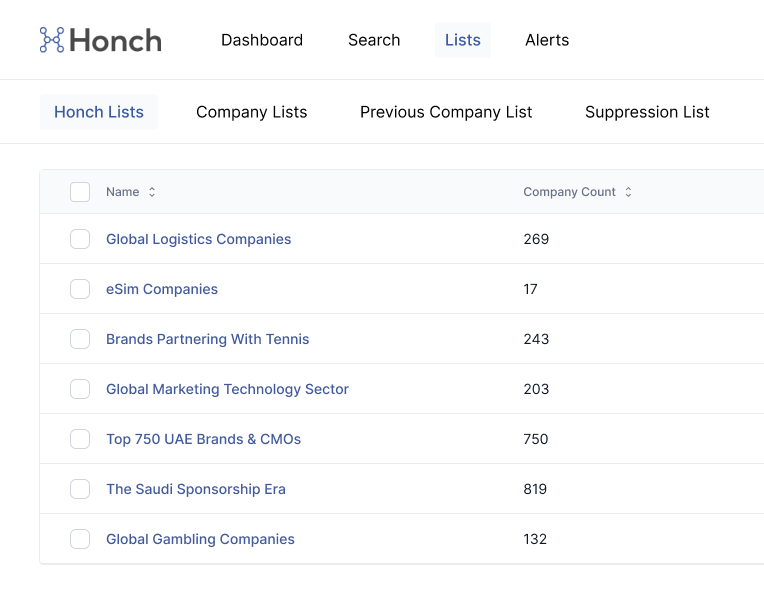Check the Global Logistics Companies row
The width and height of the screenshot is (764, 598).
80,239
